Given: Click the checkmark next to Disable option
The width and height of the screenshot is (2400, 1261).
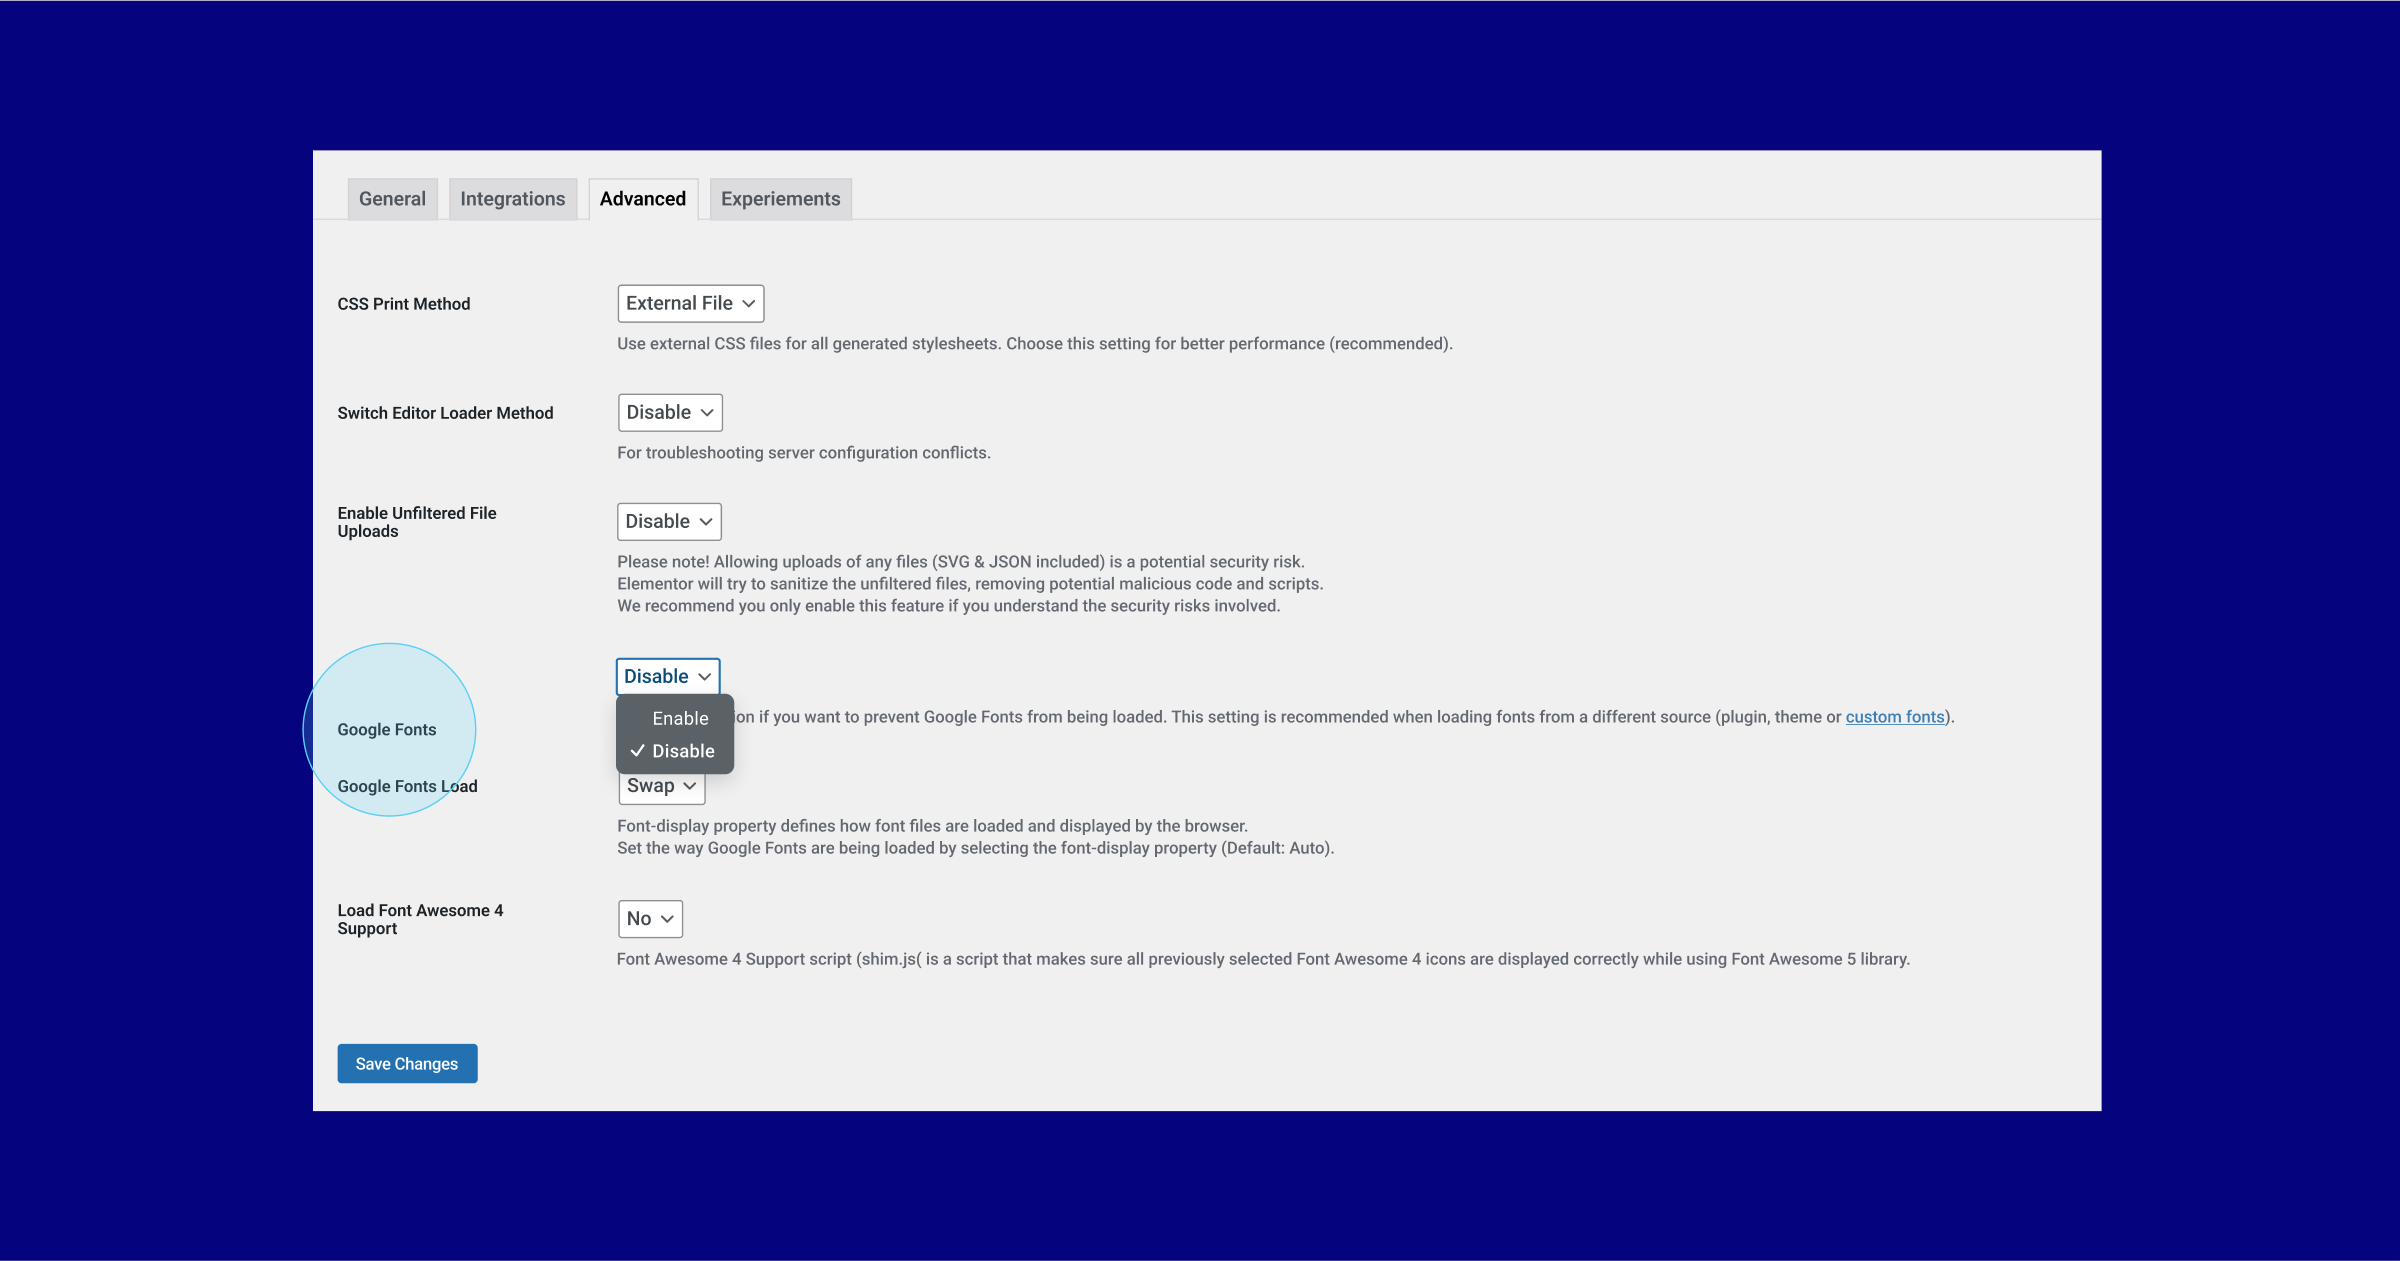Looking at the screenshot, I should pos(637,751).
